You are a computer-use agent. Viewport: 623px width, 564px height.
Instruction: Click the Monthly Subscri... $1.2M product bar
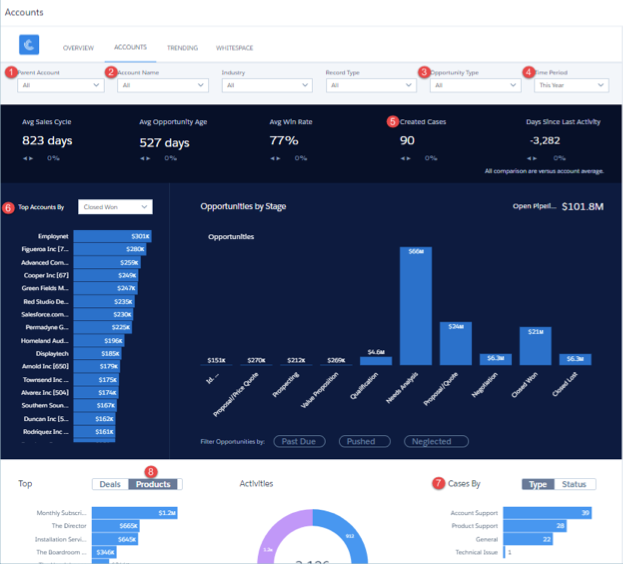[x=135, y=513]
